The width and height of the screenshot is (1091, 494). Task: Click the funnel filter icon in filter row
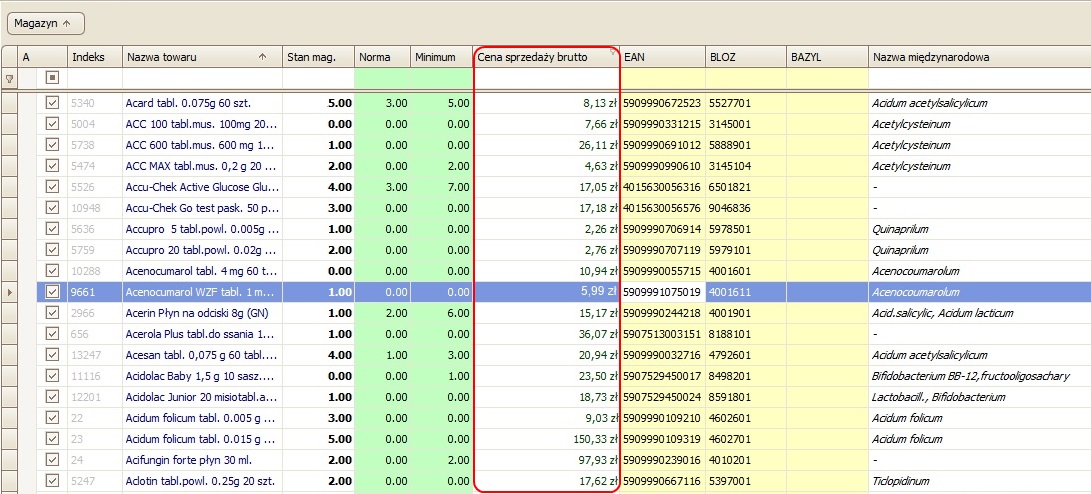point(9,78)
